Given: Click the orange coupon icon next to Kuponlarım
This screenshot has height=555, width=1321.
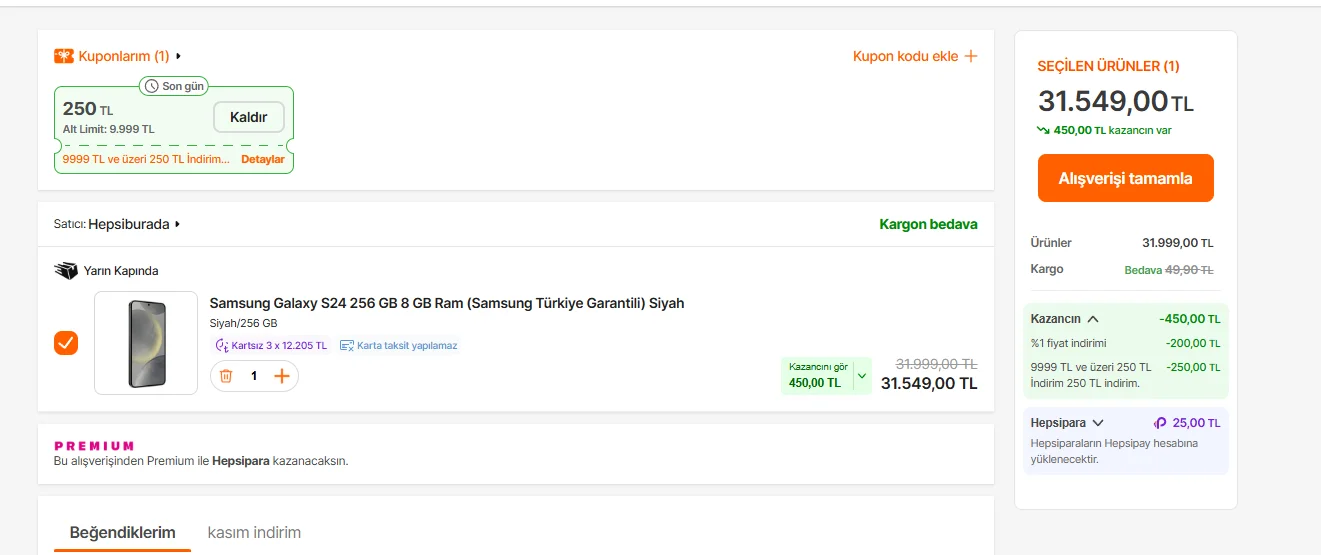Looking at the screenshot, I should [64, 56].
